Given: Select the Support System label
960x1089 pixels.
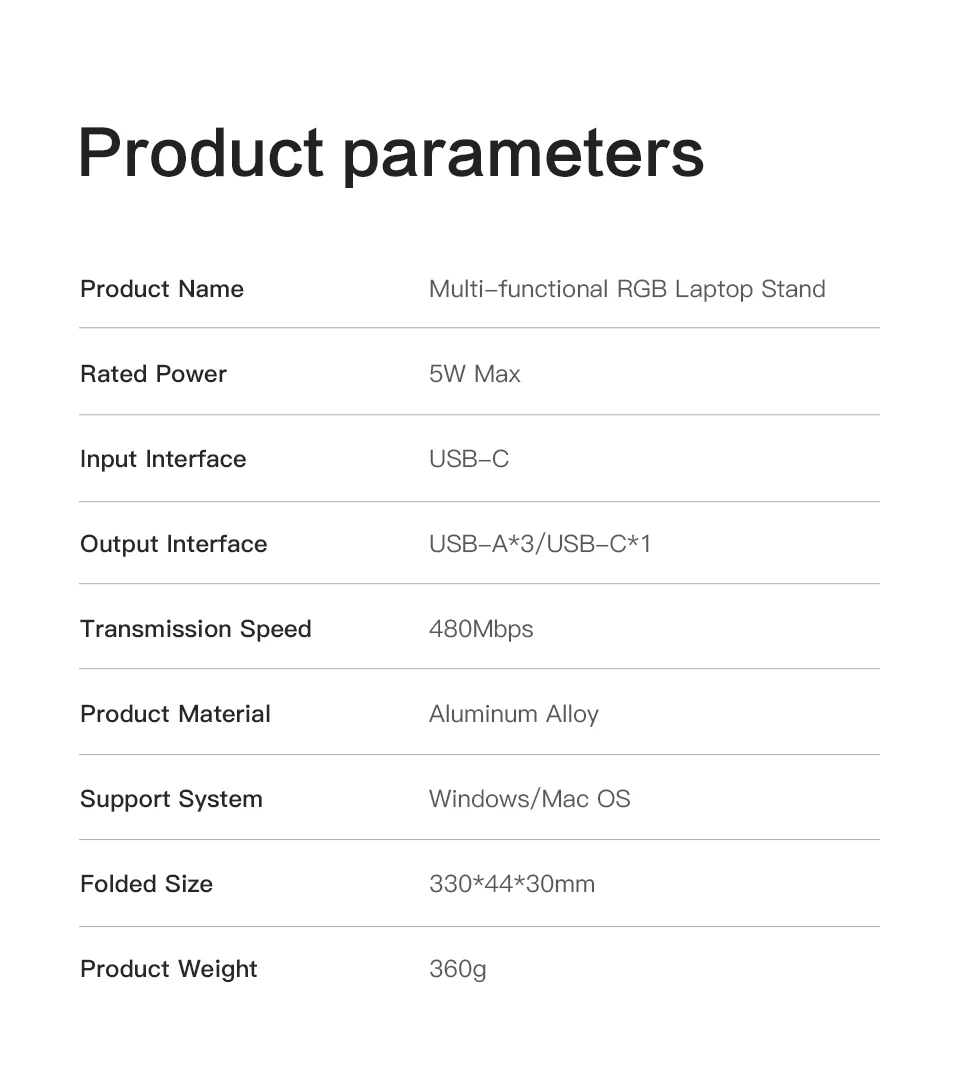Looking at the screenshot, I should (x=171, y=799).
